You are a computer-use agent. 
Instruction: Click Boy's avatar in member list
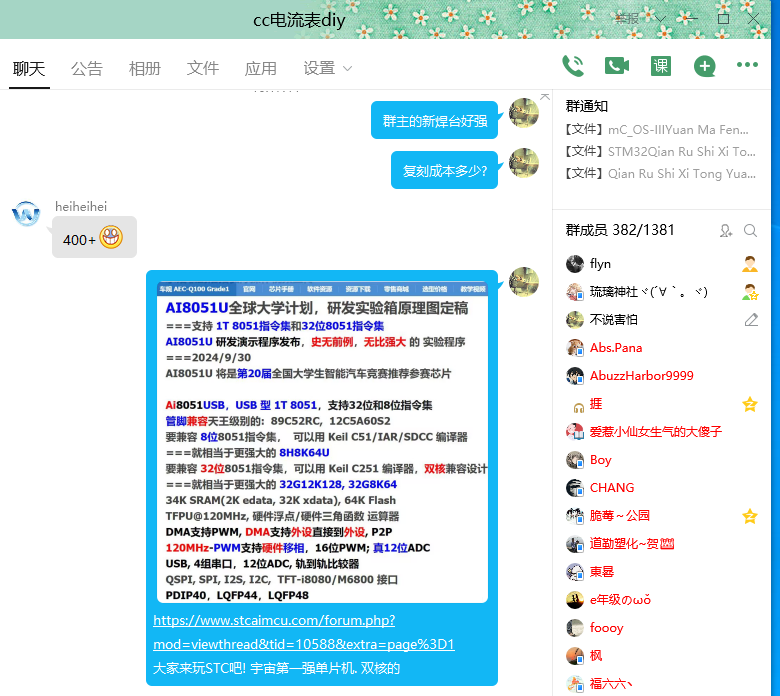point(575,460)
